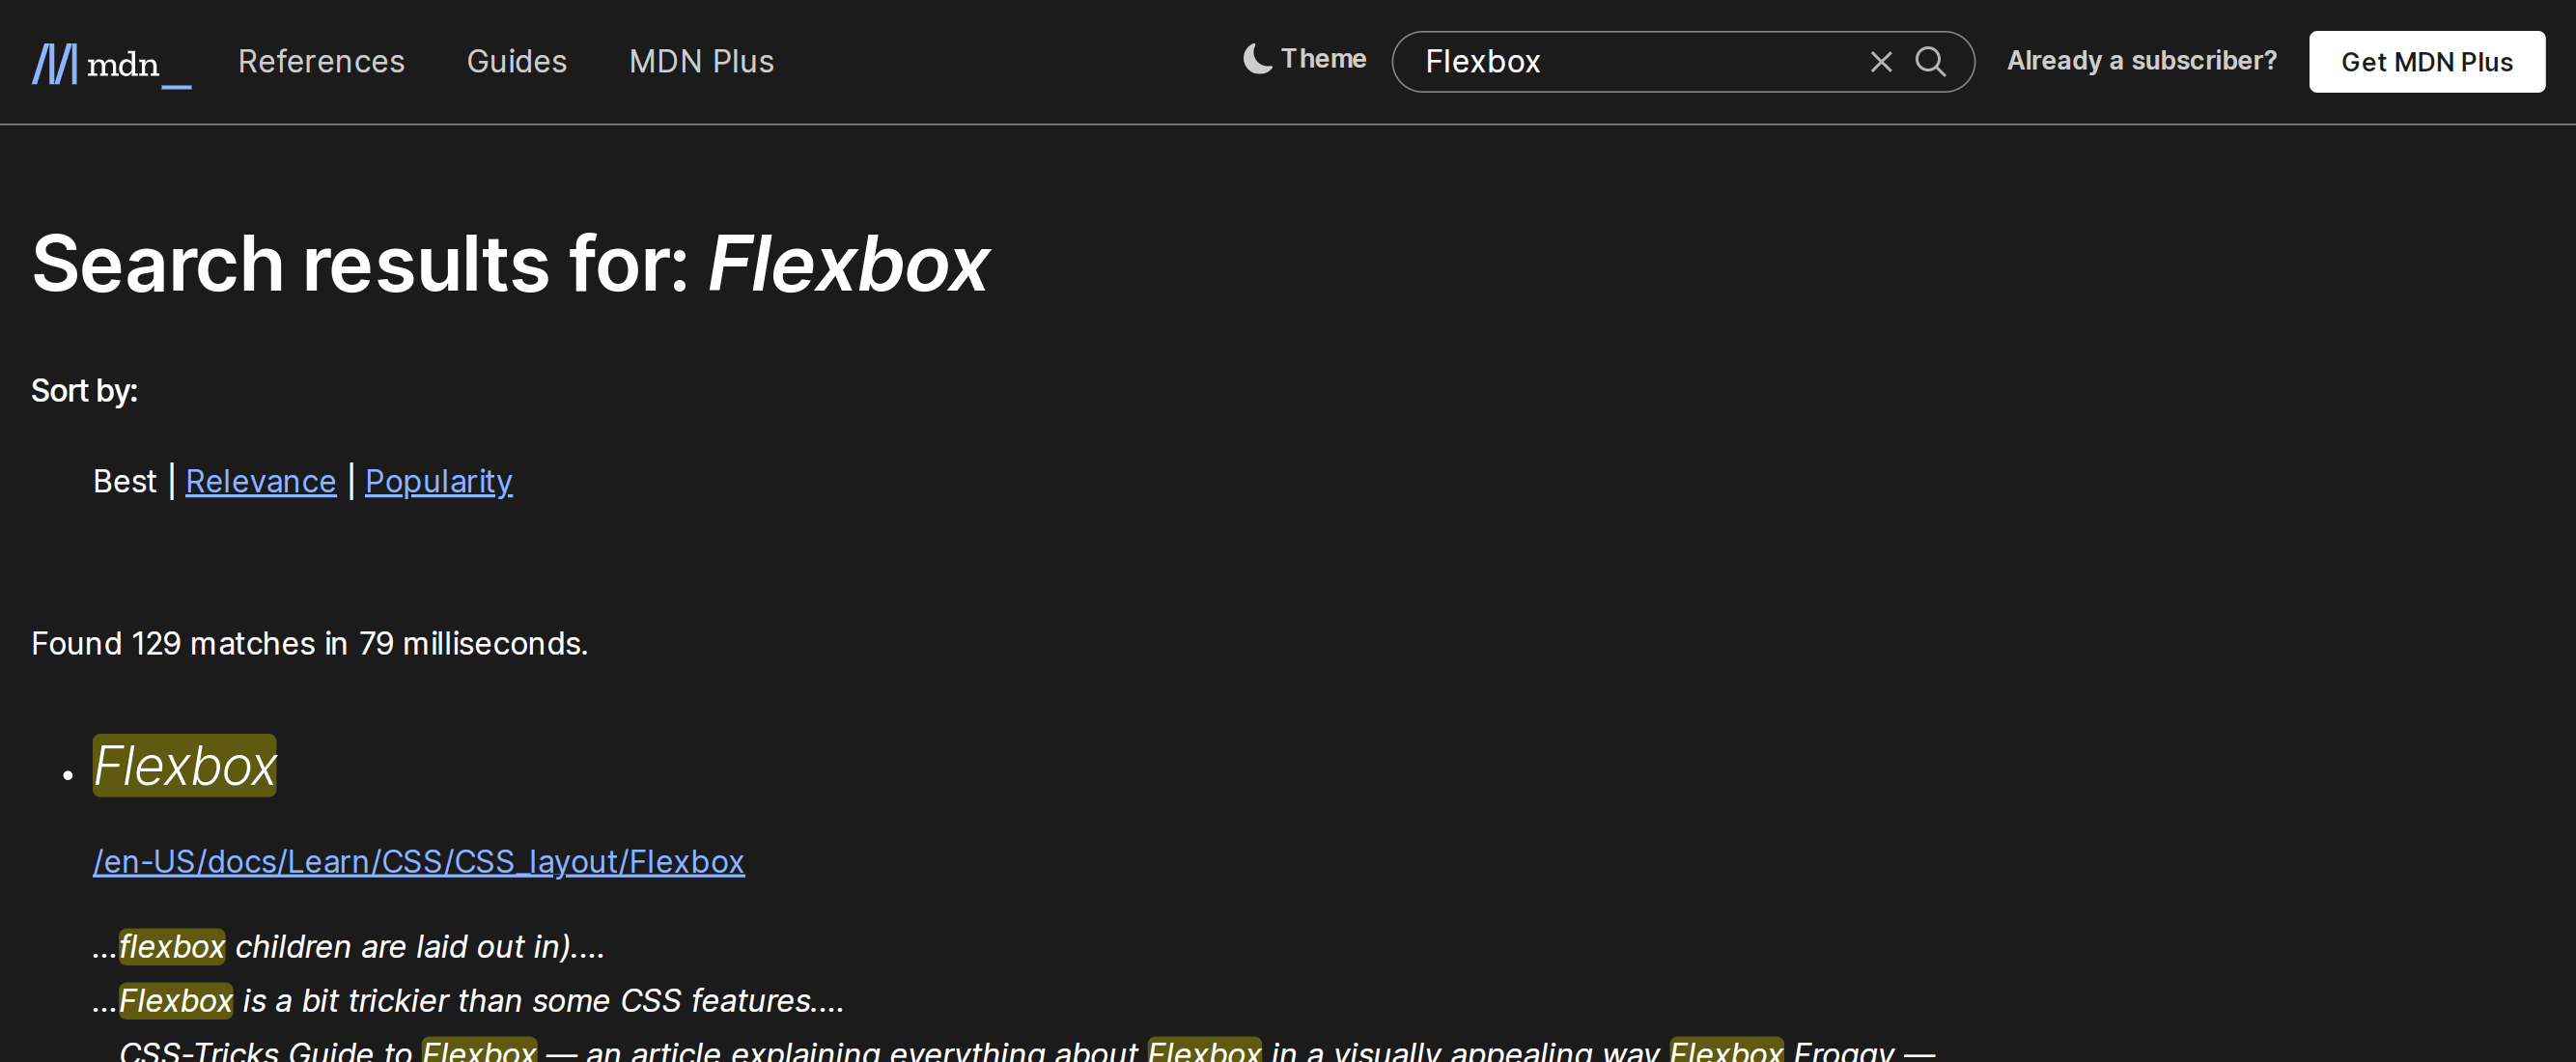Open the highlighted Flexbox result title
The image size is (2576, 1062).
(184, 766)
